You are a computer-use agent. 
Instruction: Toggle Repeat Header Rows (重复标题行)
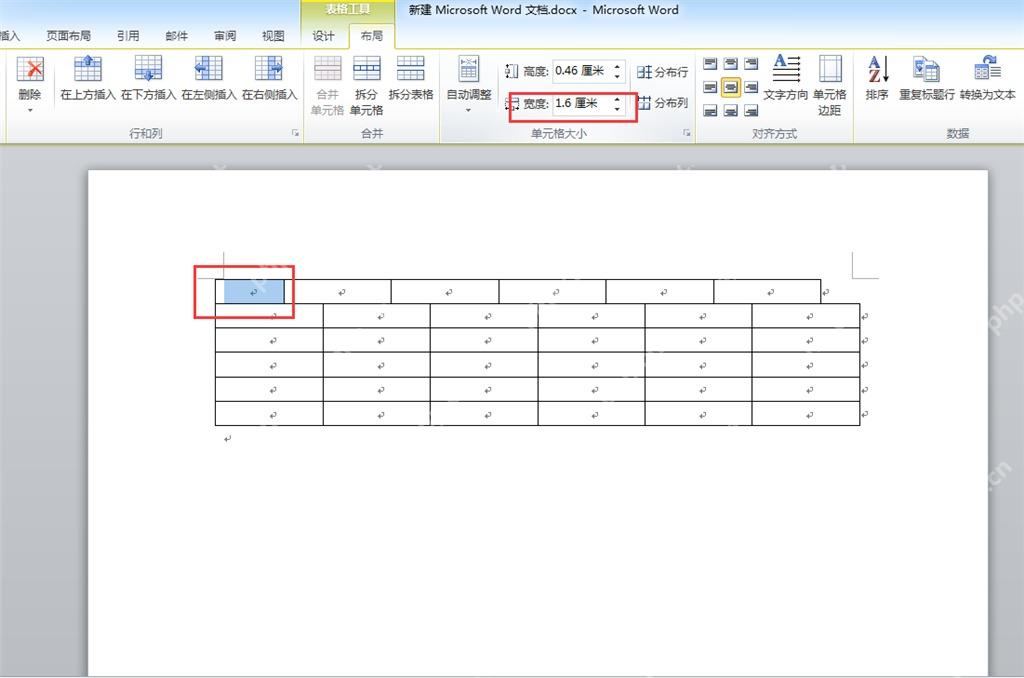click(x=927, y=78)
